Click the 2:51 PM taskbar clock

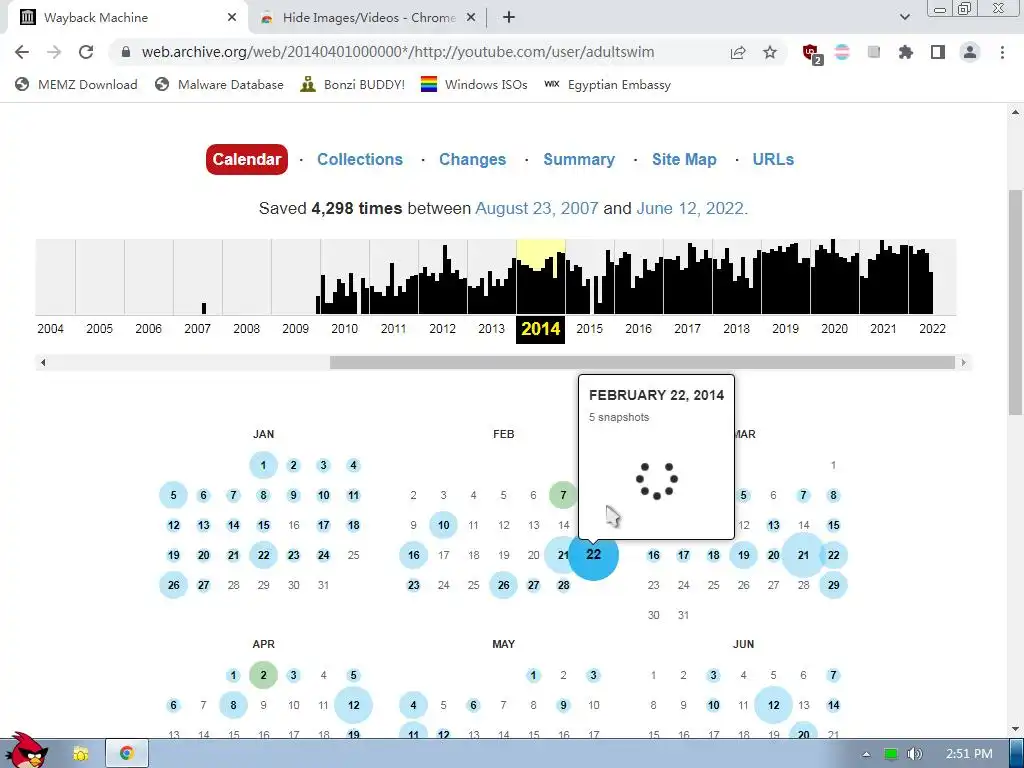pos(969,754)
